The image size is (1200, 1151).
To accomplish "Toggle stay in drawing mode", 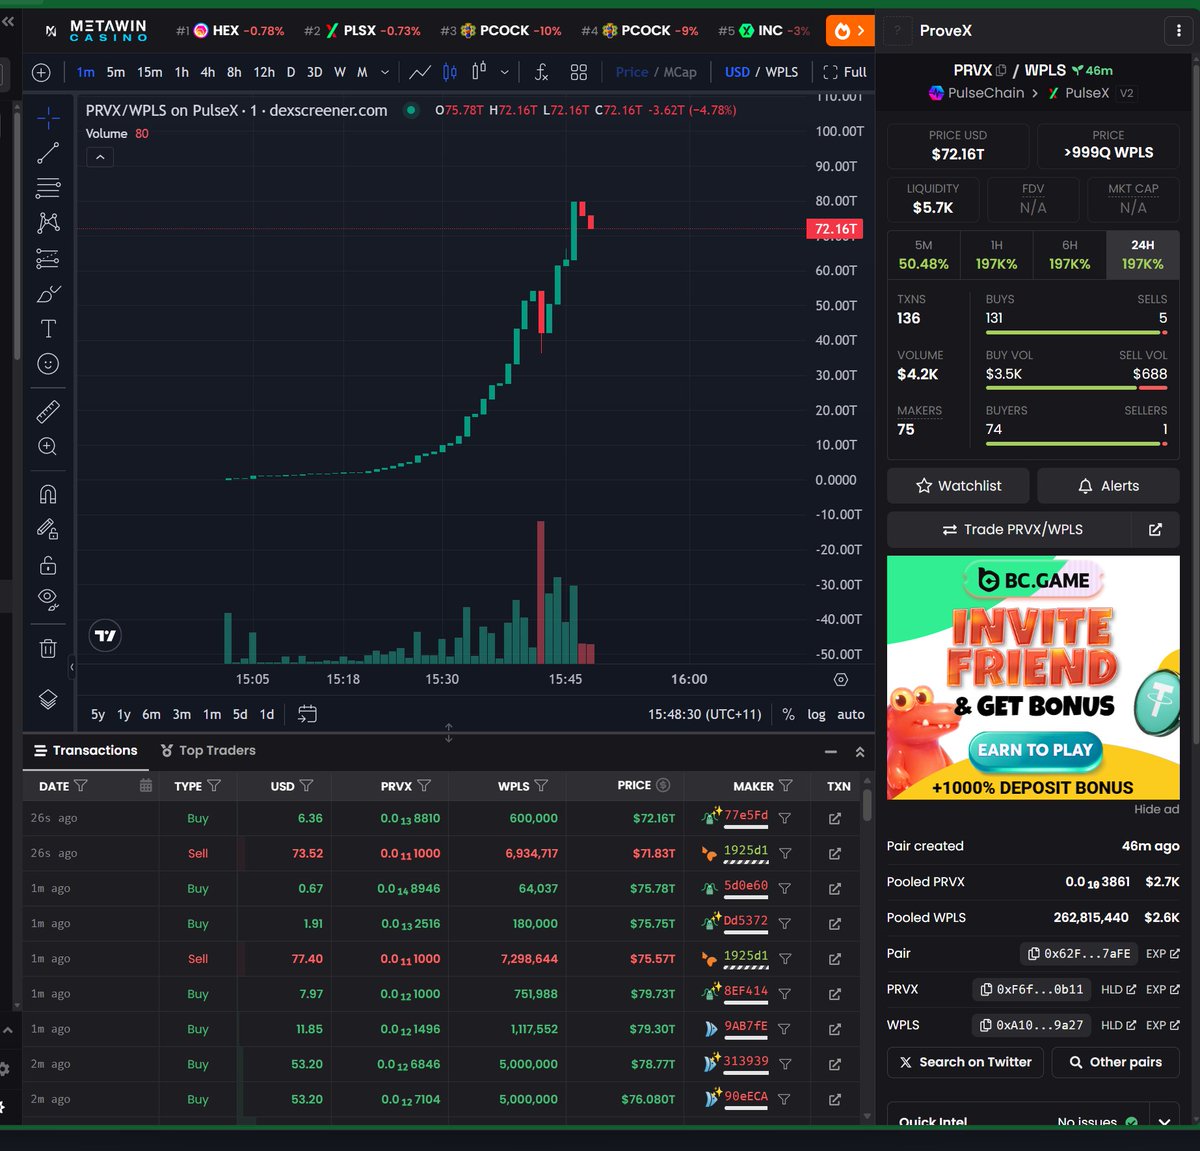I will coord(48,529).
